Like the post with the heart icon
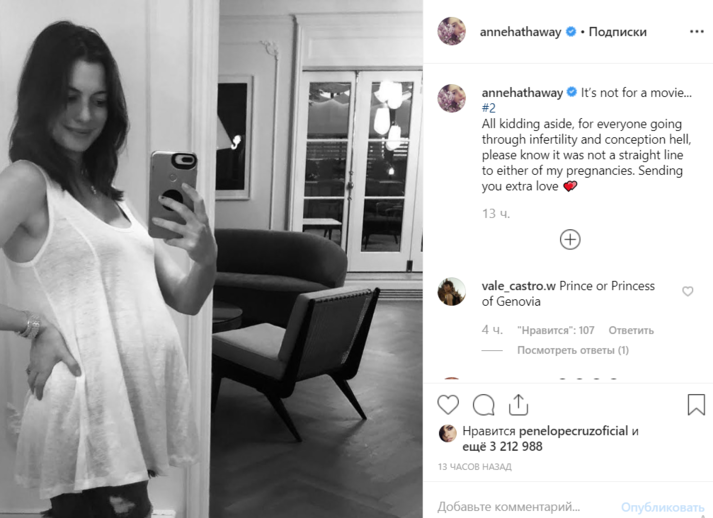The height and width of the screenshot is (518, 713). coord(448,404)
